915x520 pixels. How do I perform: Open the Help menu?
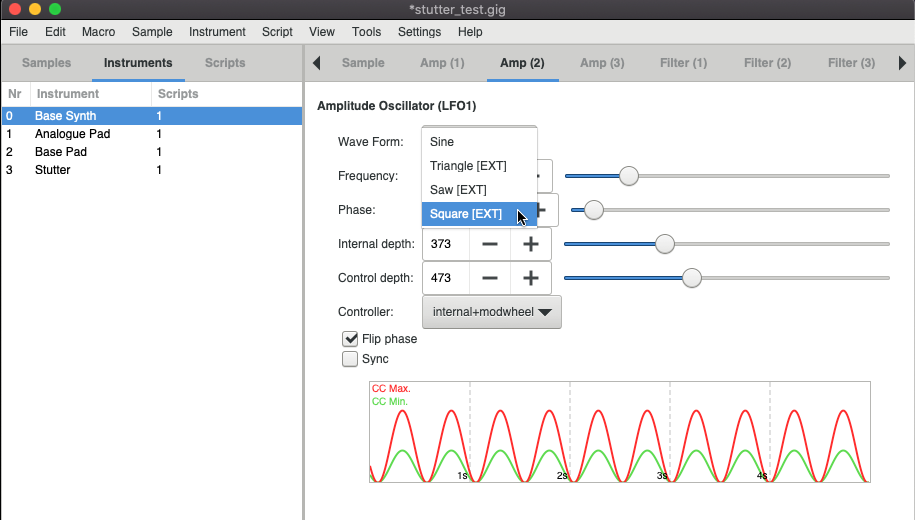tap(470, 32)
